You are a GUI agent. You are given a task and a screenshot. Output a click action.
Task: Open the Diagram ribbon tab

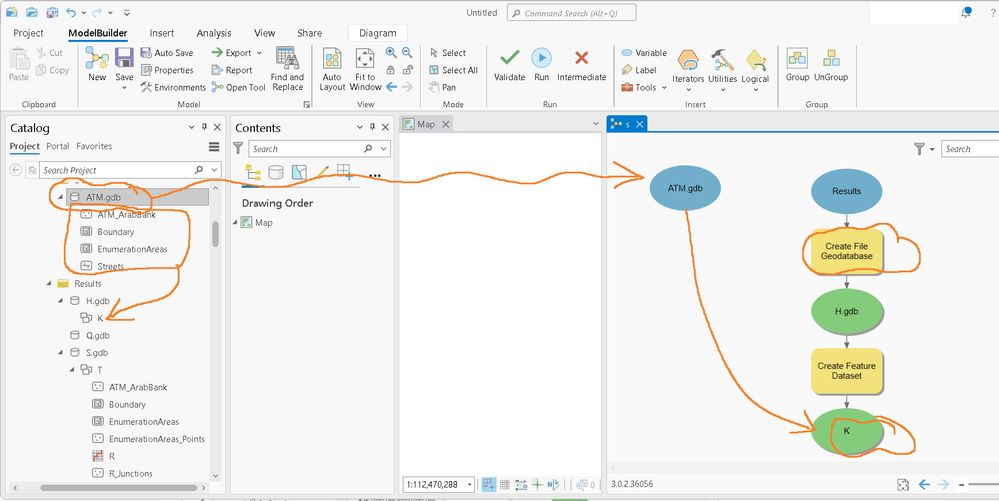(x=378, y=33)
